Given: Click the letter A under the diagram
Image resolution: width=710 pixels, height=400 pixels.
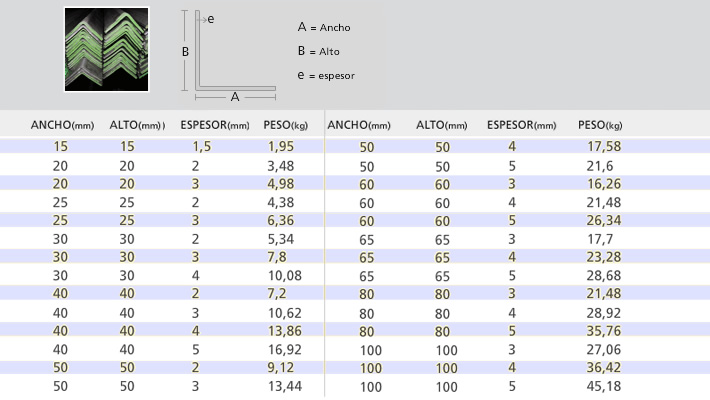Looking at the screenshot, I should pos(235,96).
